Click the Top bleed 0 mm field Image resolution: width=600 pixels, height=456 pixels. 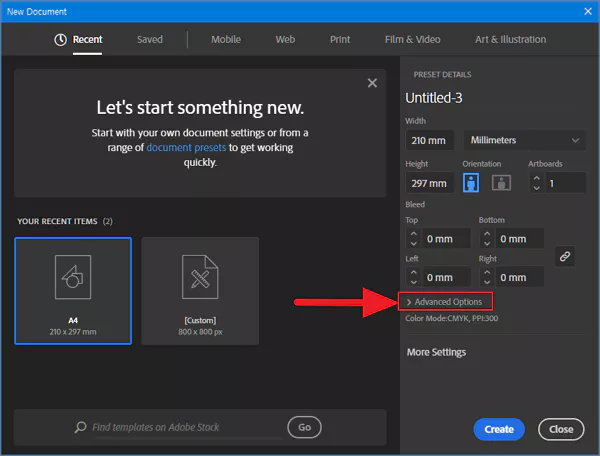(446, 239)
